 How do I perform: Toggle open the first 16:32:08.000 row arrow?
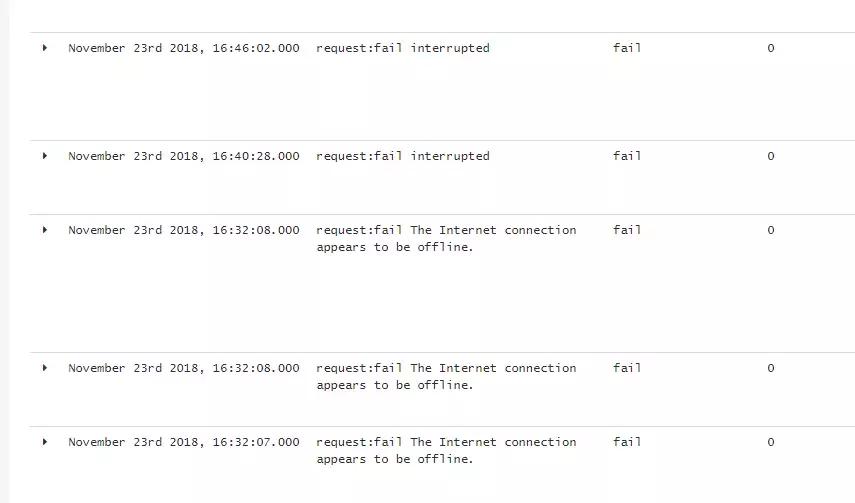(45, 230)
